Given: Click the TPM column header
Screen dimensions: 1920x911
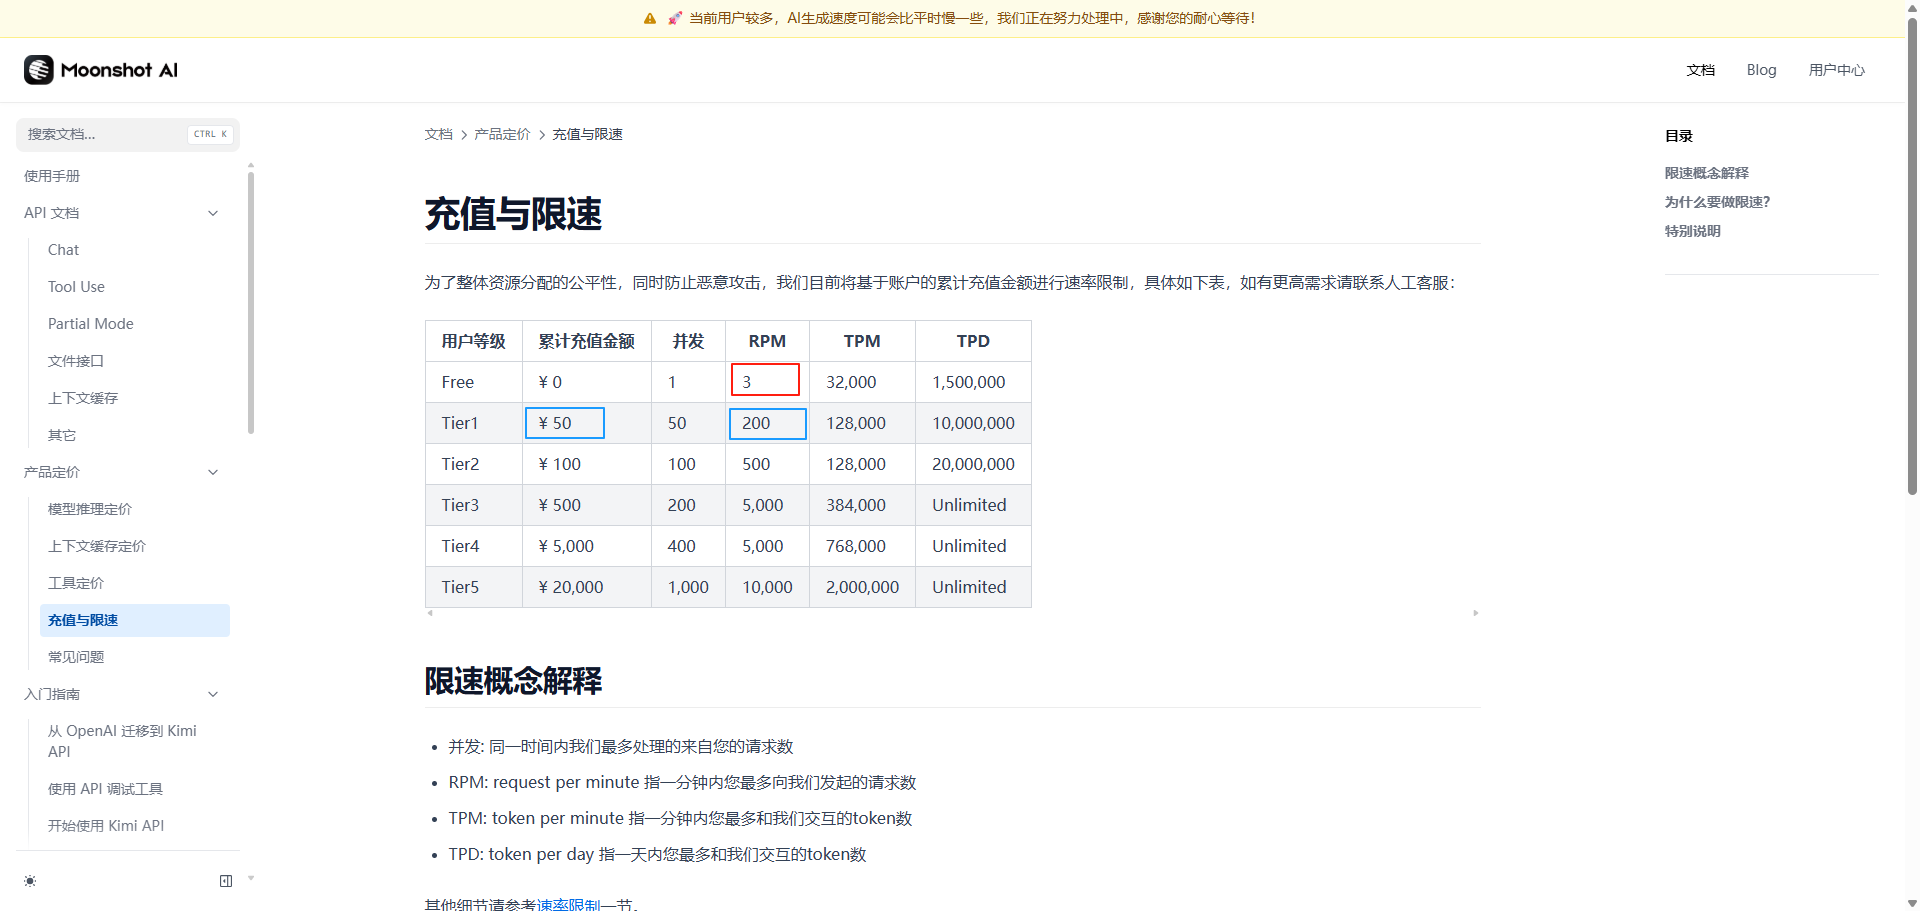Looking at the screenshot, I should point(862,341).
